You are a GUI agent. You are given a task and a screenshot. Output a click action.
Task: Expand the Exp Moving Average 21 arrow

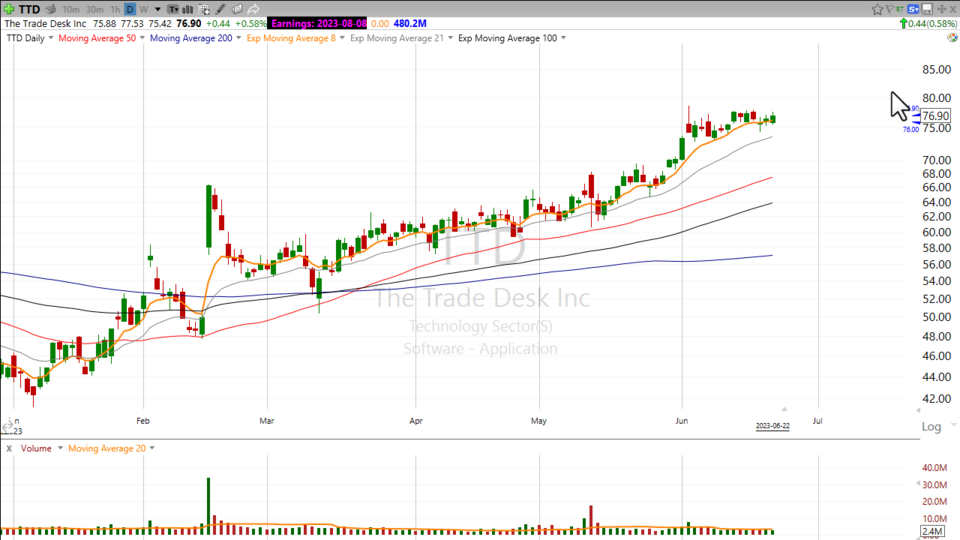pos(450,38)
